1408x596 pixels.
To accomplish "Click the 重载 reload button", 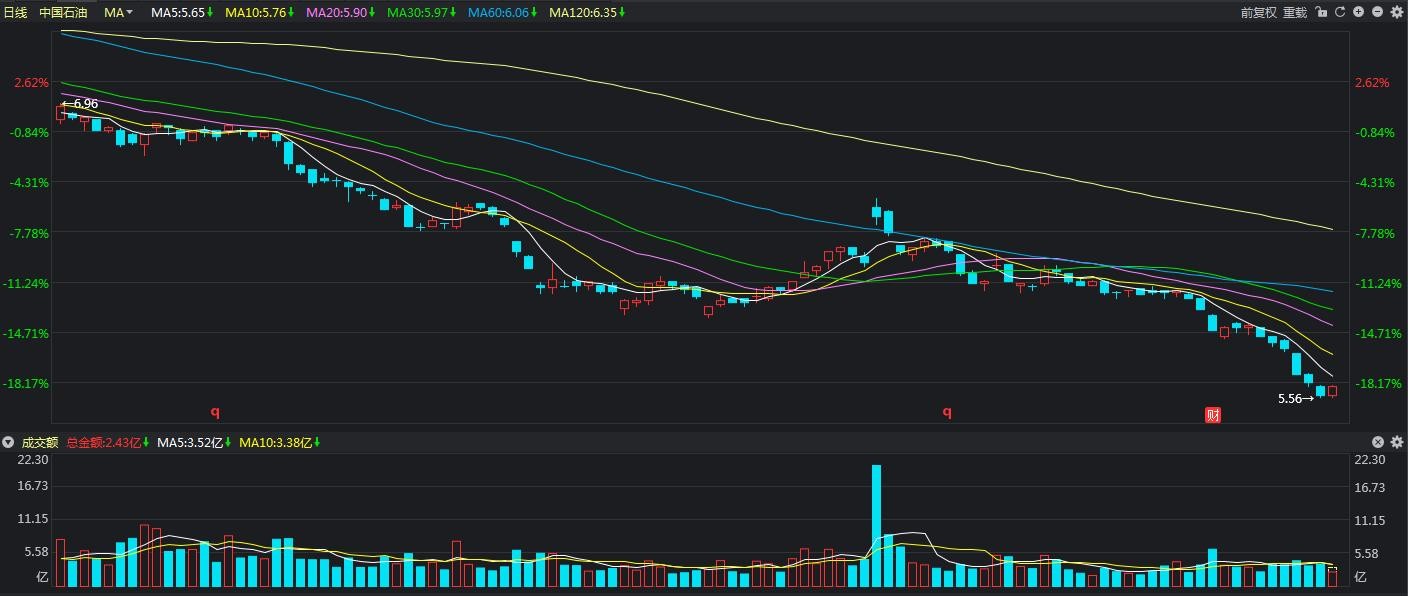I will [1295, 13].
